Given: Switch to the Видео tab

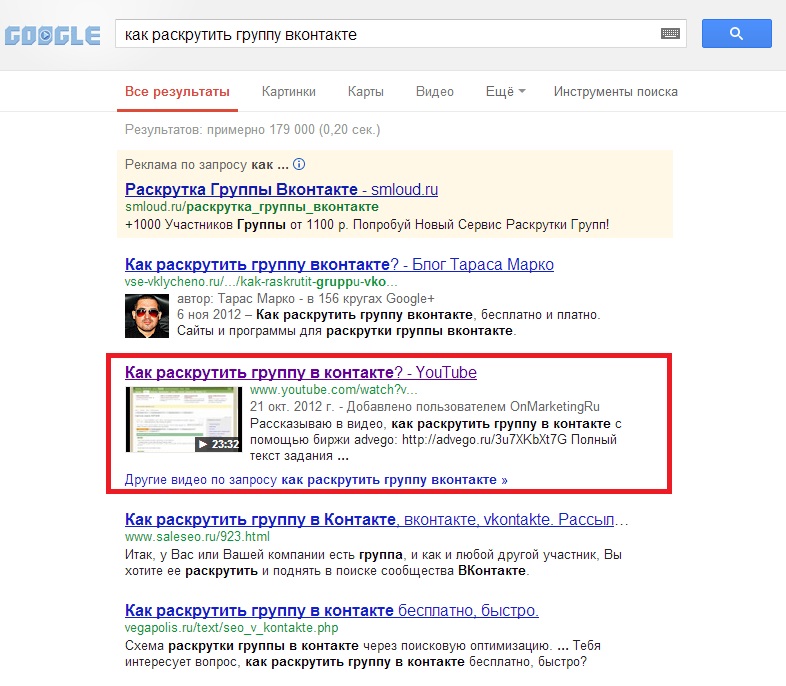Looking at the screenshot, I should (x=435, y=92).
